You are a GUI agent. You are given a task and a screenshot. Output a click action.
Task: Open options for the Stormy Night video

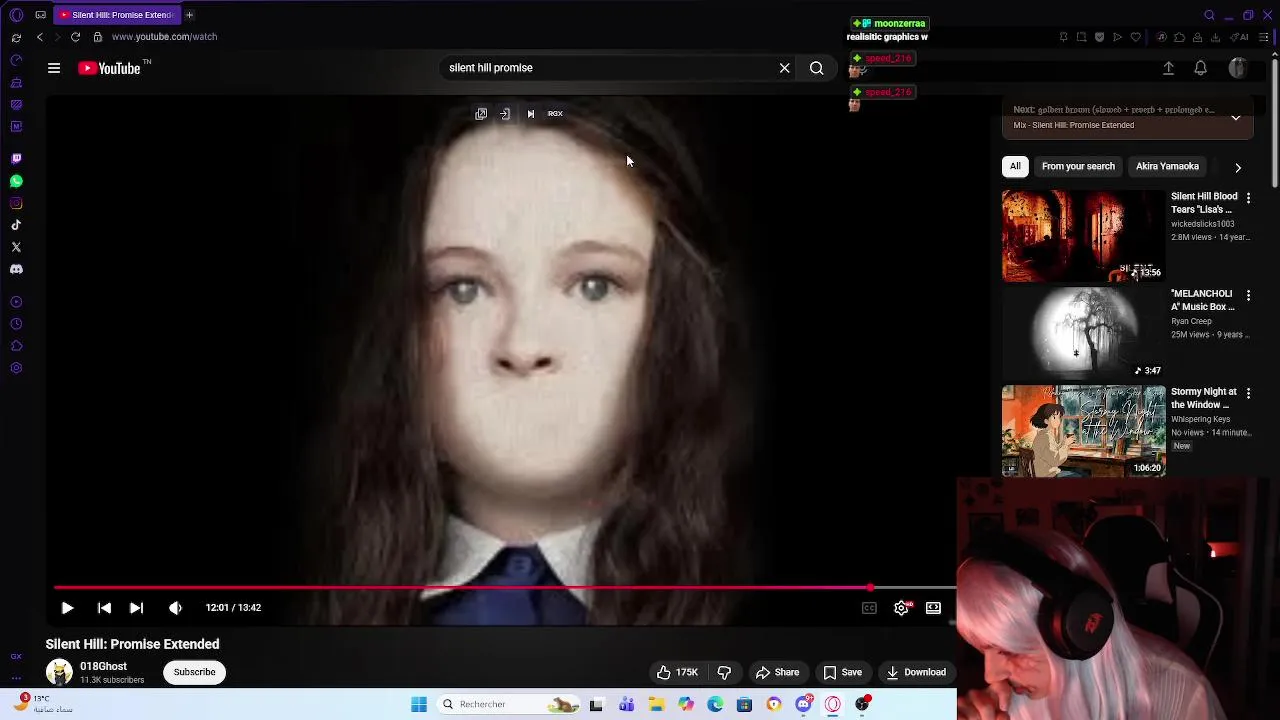pyautogui.click(x=1248, y=394)
